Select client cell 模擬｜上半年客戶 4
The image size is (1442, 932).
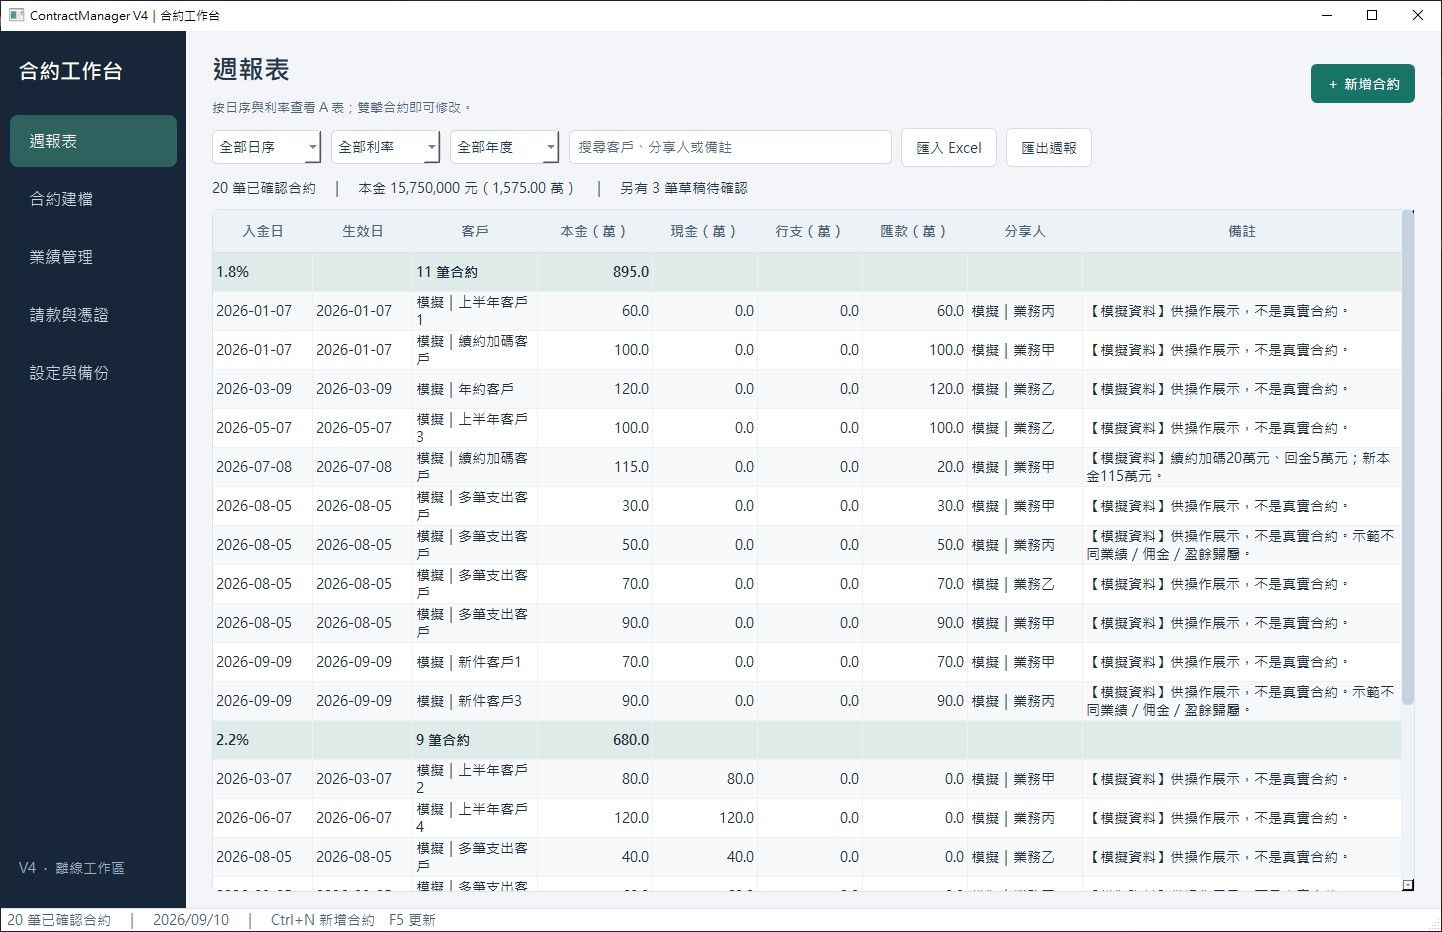click(x=475, y=818)
